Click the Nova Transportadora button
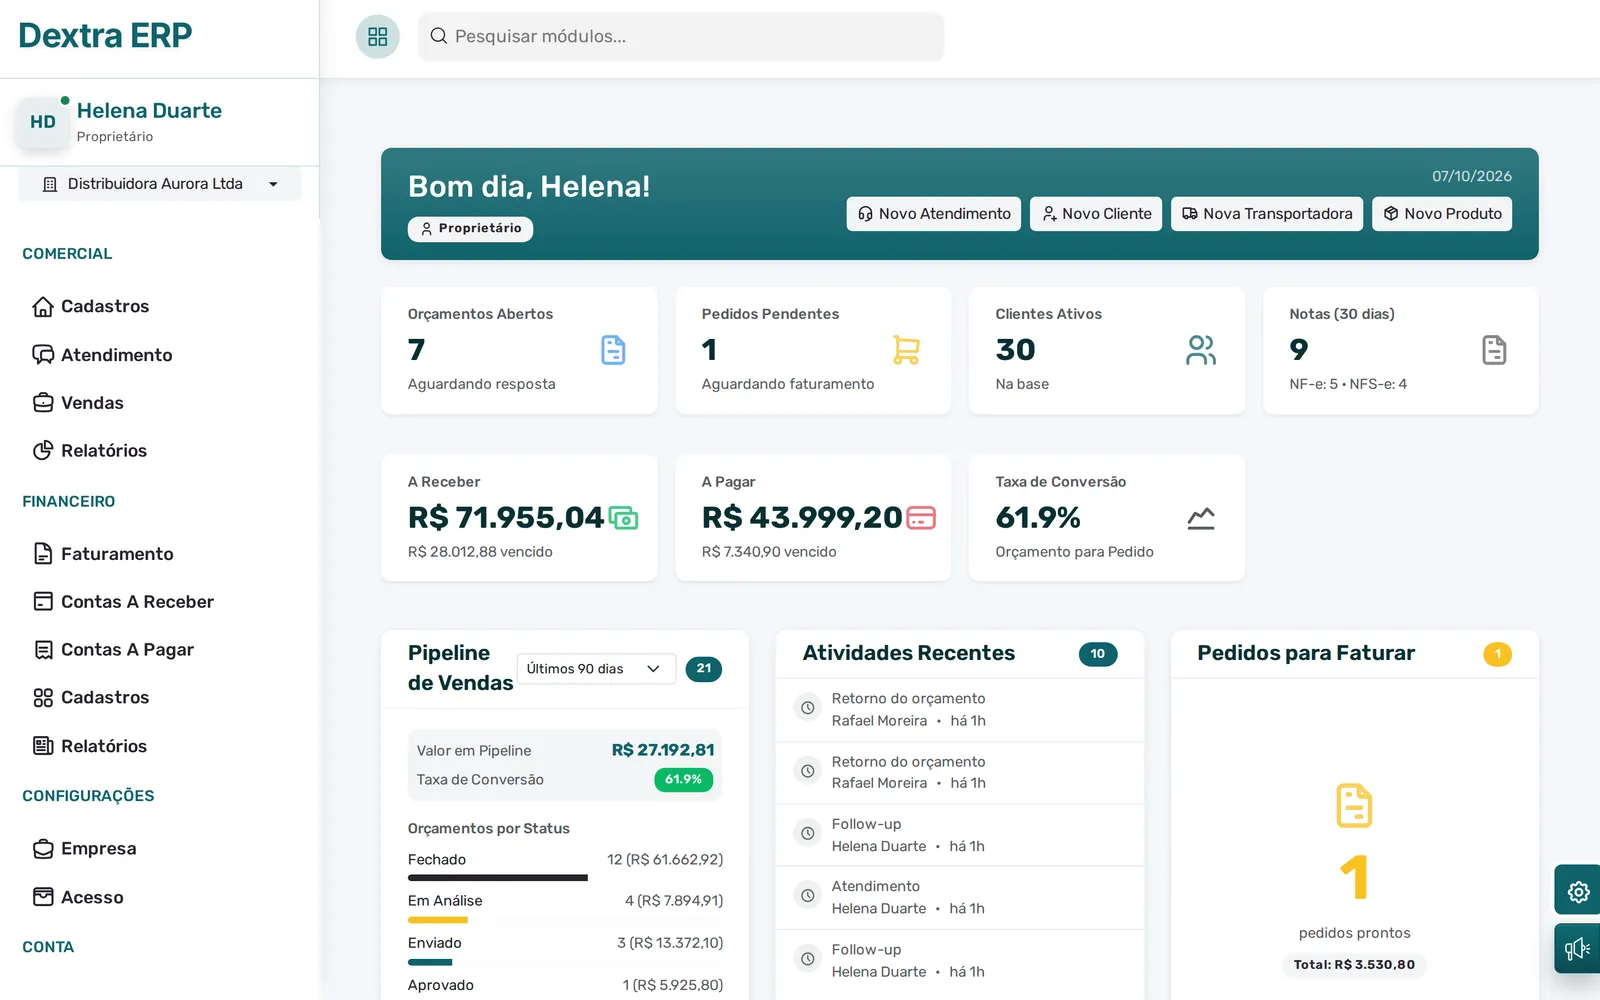Image resolution: width=1600 pixels, height=1000 pixels. coord(1267,214)
